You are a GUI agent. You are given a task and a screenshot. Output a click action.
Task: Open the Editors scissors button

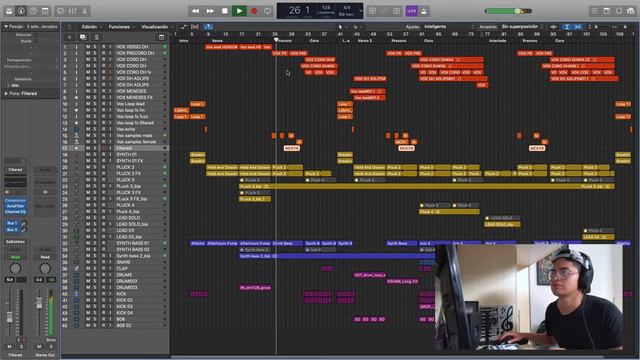[84, 11]
